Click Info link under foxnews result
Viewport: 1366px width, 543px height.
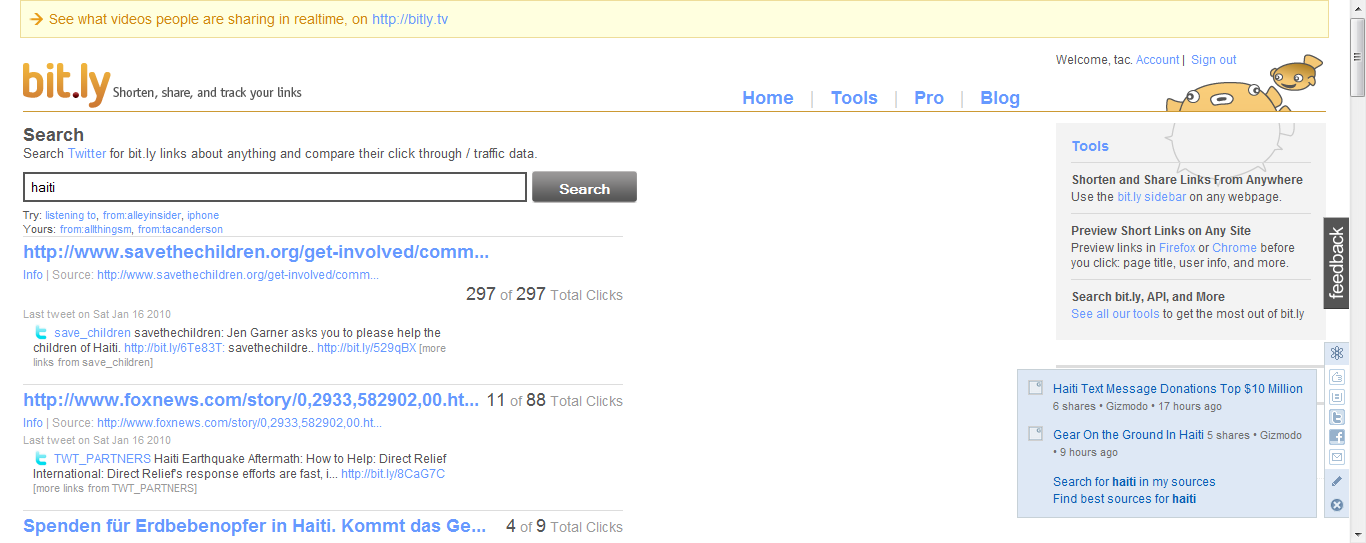33,423
